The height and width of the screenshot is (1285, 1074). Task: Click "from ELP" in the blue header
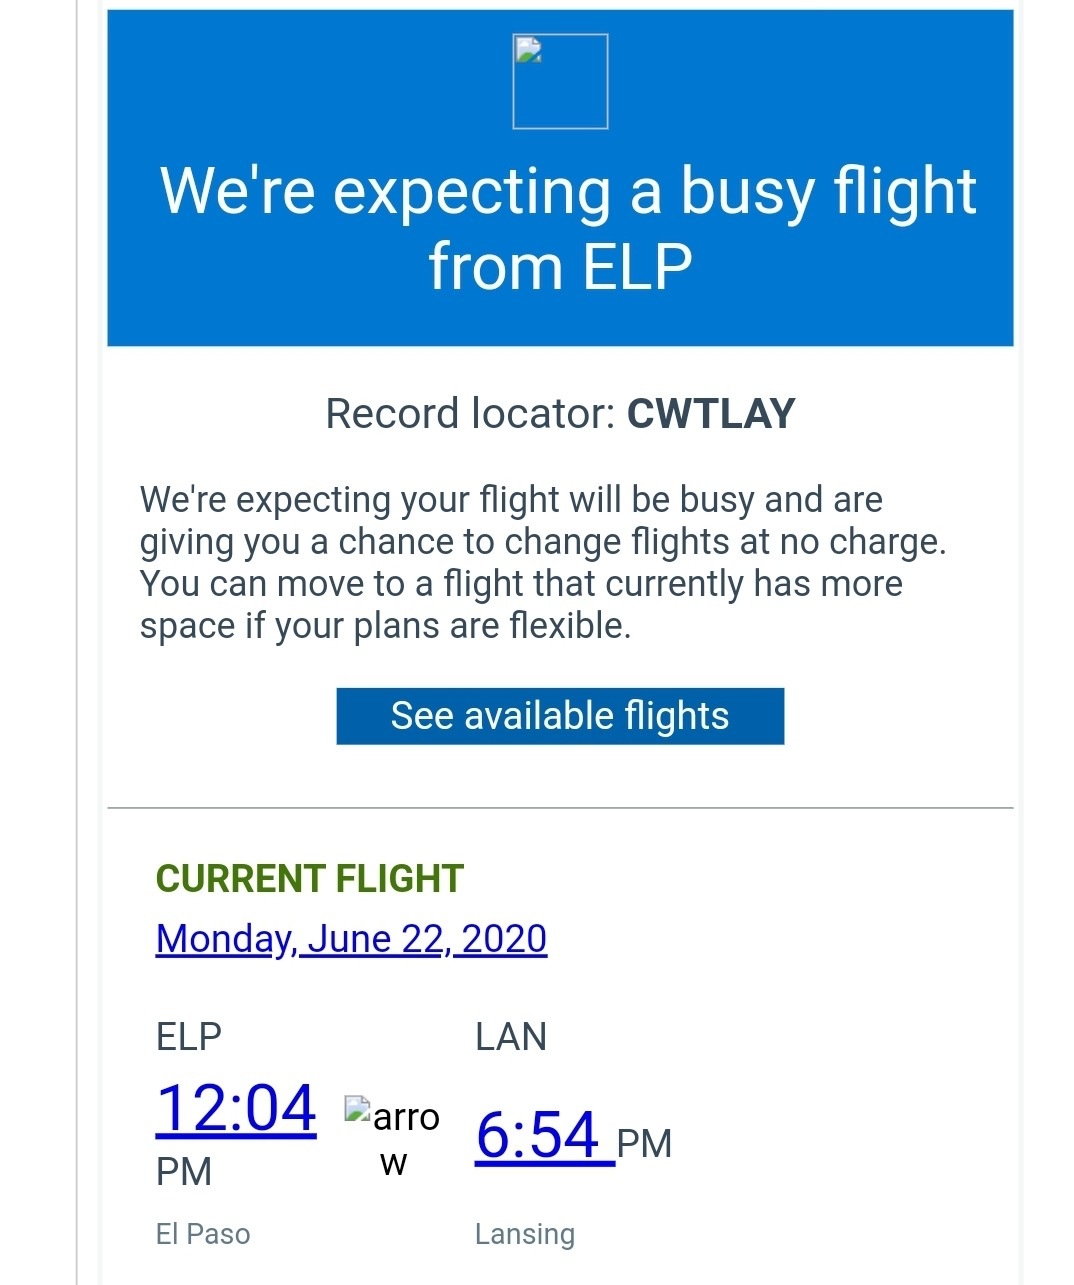pos(560,267)
